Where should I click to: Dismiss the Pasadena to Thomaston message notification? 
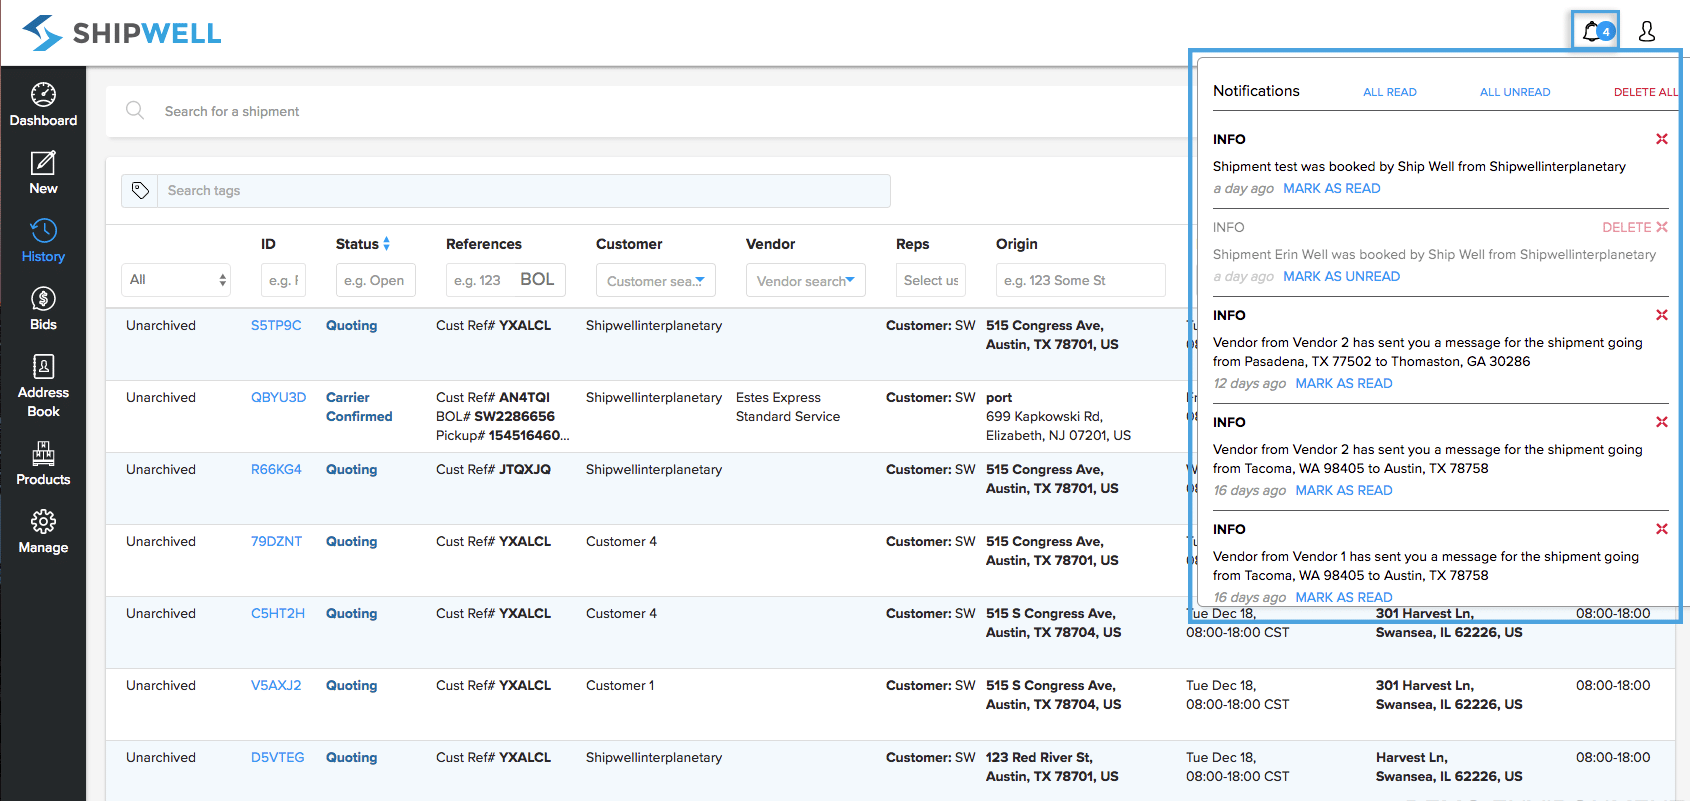(1661, 315)
